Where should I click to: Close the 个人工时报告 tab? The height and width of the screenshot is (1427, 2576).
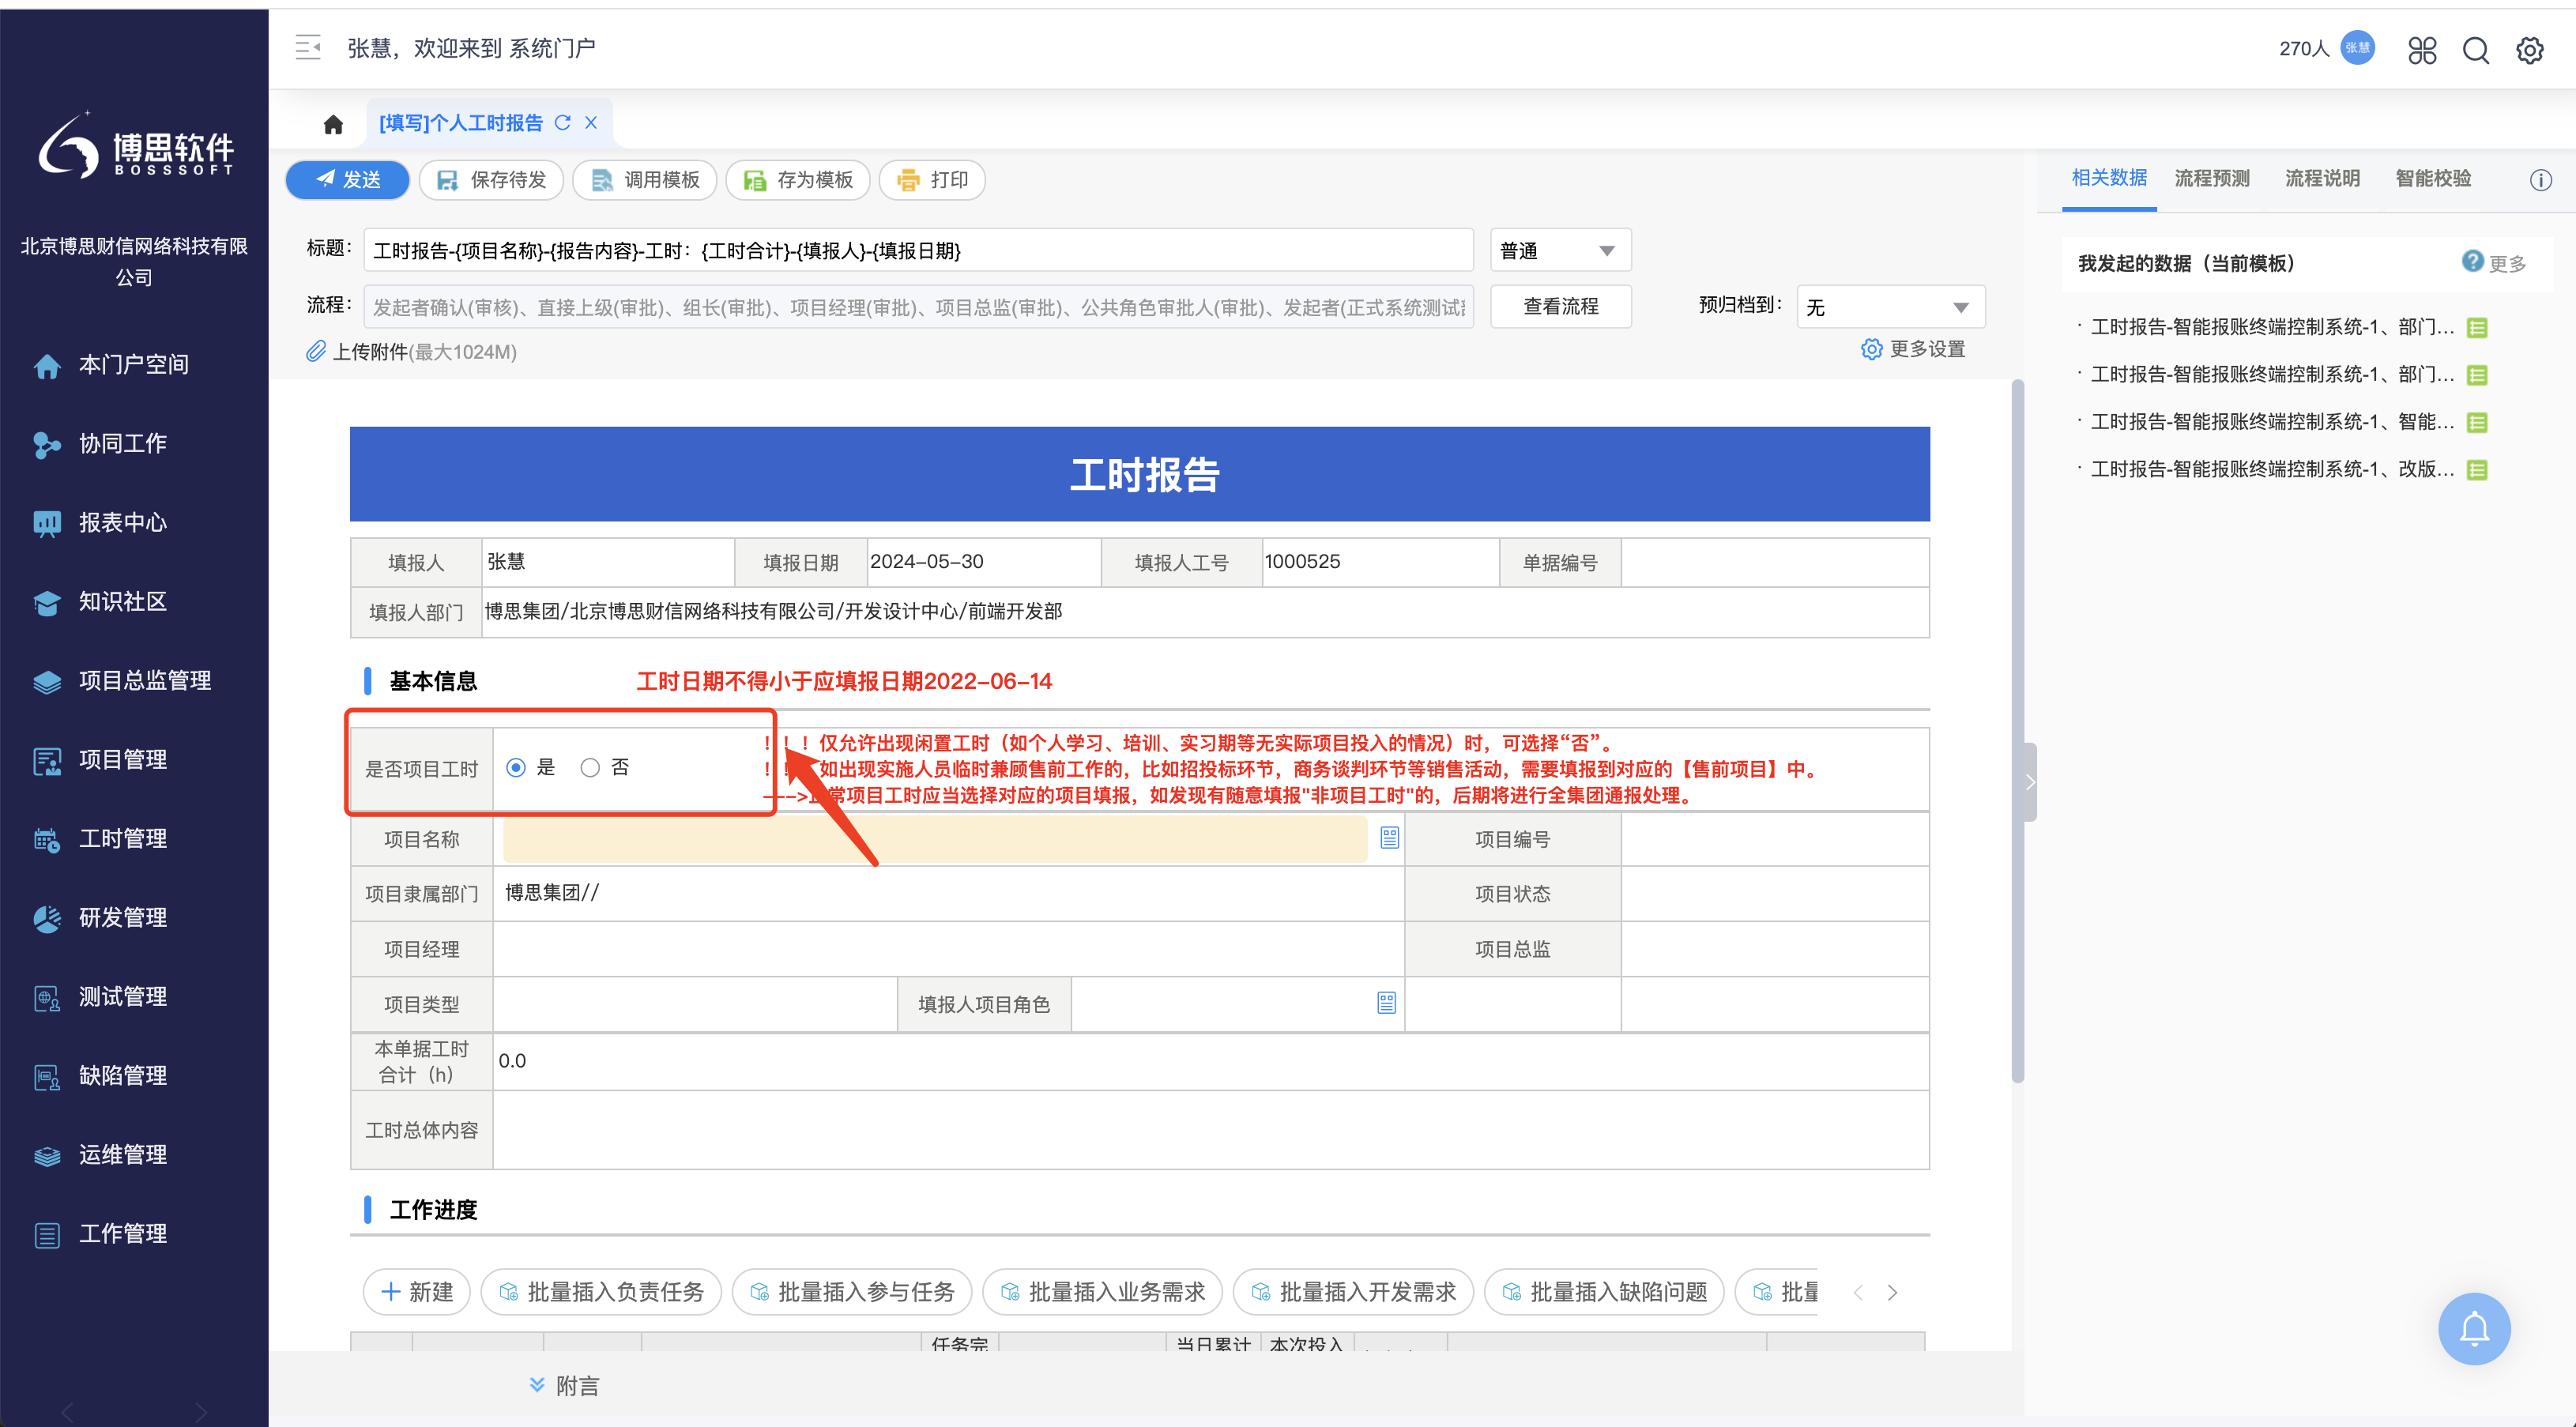click(x=591, y=122)
